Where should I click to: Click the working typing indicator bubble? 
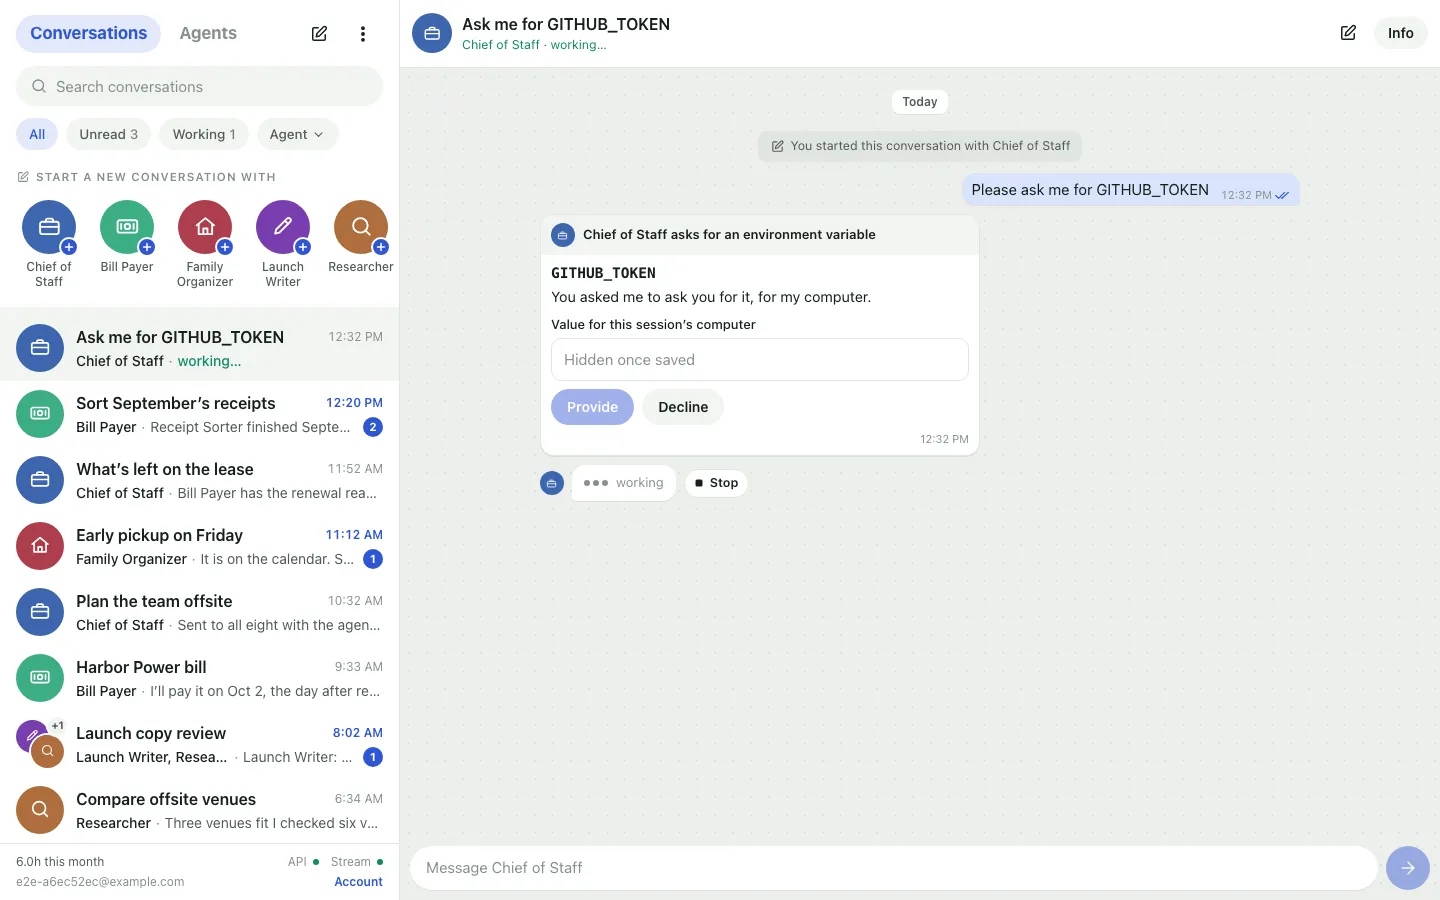624,483
